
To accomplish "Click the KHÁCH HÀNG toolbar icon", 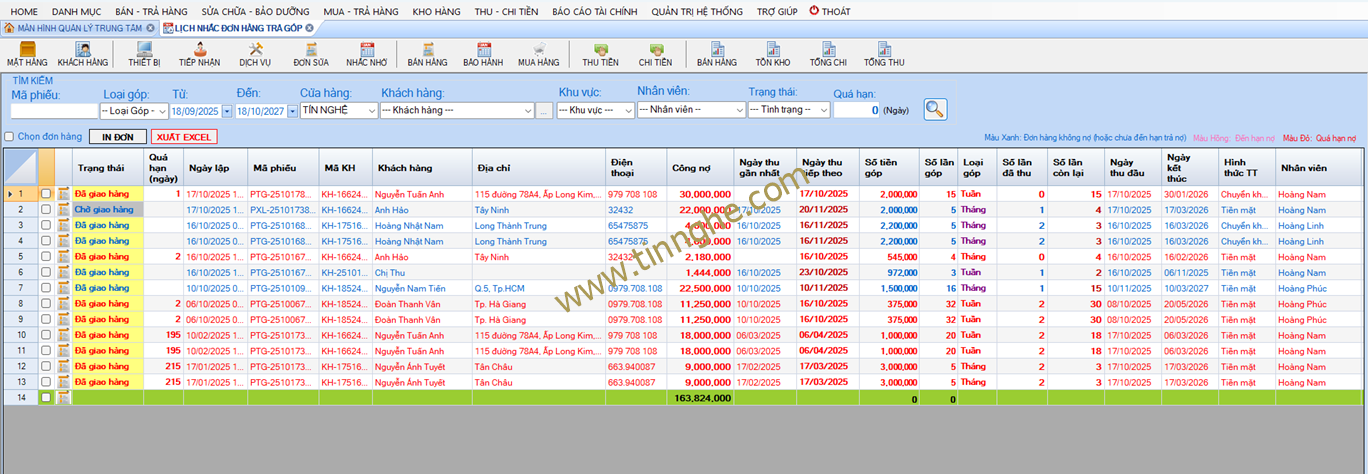I will point(82,53).
